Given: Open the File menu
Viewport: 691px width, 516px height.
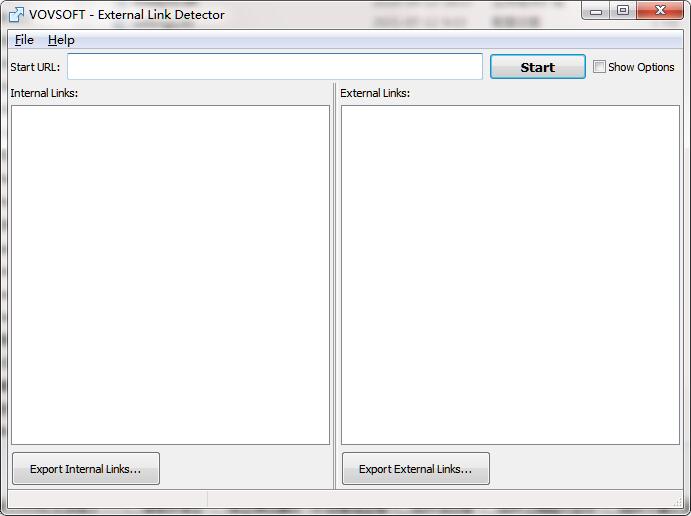Looking at the screenshot, I should click(24, 40).
